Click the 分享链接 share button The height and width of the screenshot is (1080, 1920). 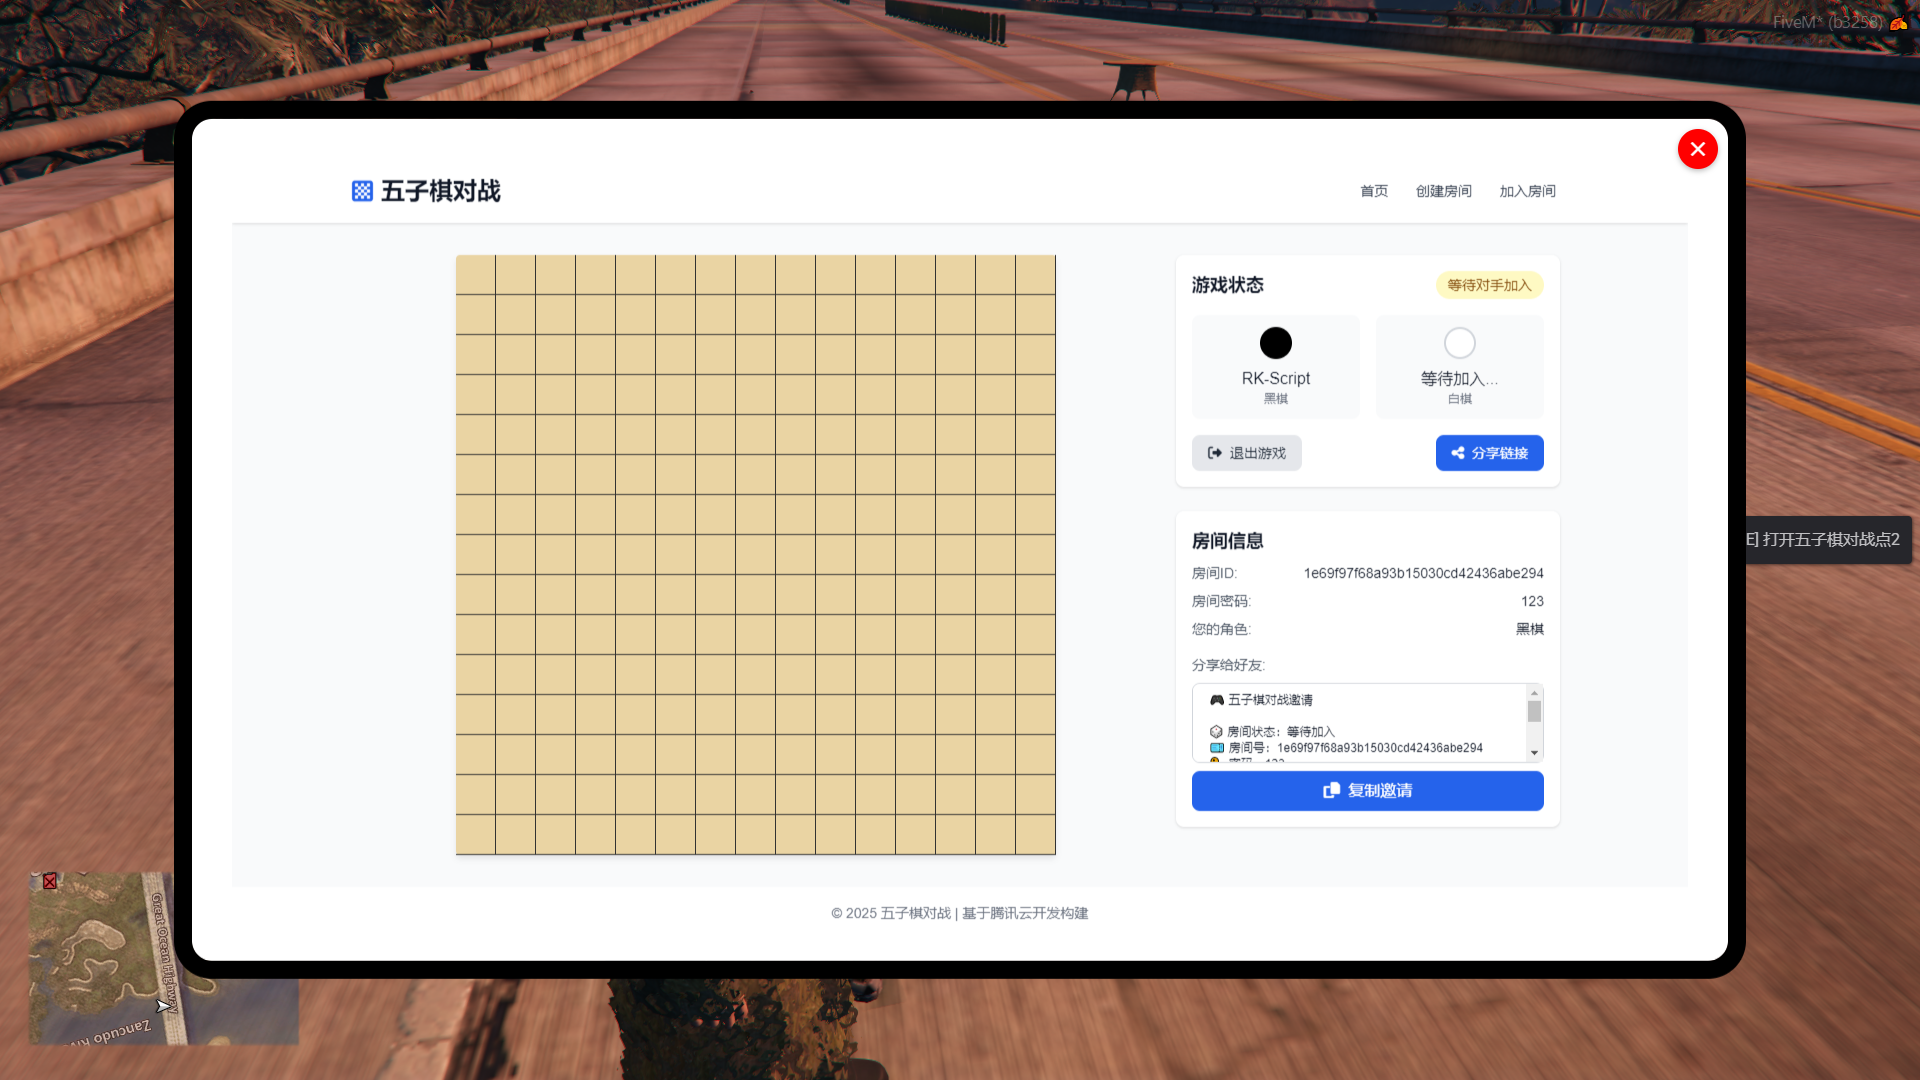click(1489, 453)
